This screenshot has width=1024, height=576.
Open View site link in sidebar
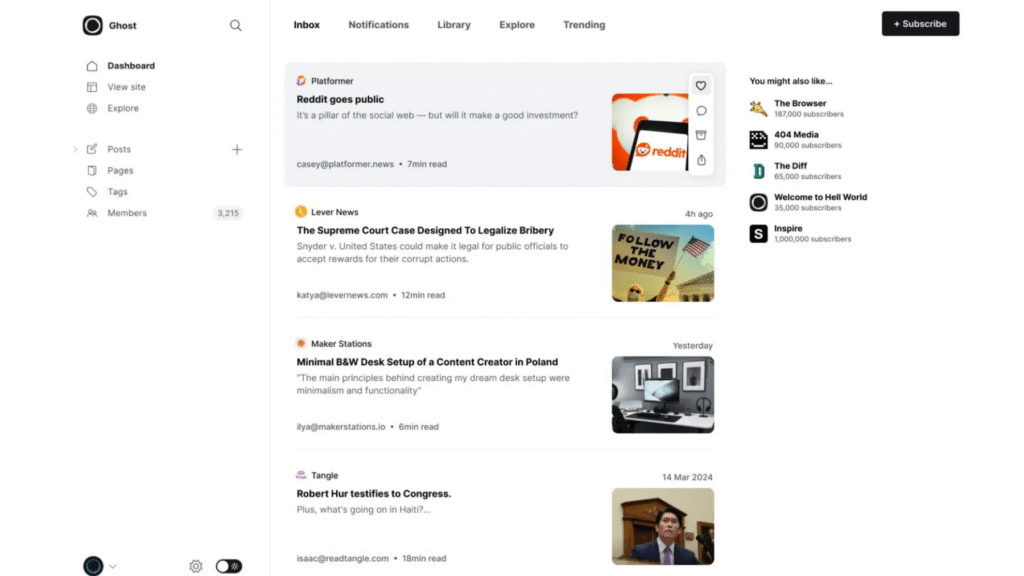click(127, 87)
